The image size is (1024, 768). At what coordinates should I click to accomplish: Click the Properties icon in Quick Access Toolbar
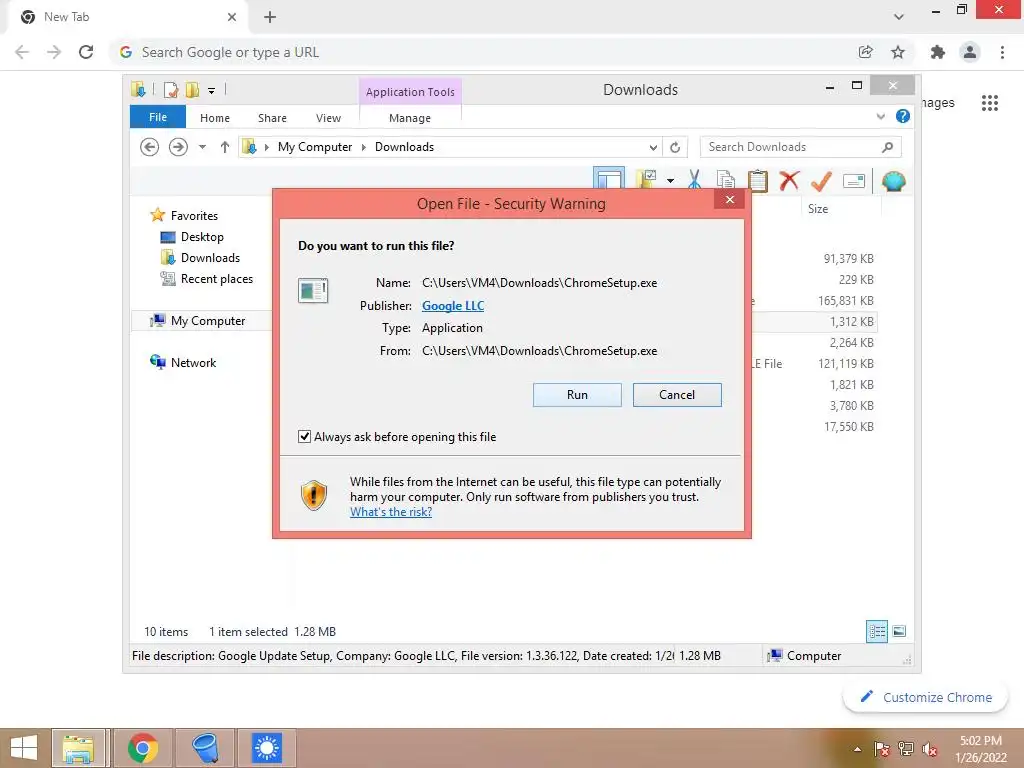[x=170, y=89]
